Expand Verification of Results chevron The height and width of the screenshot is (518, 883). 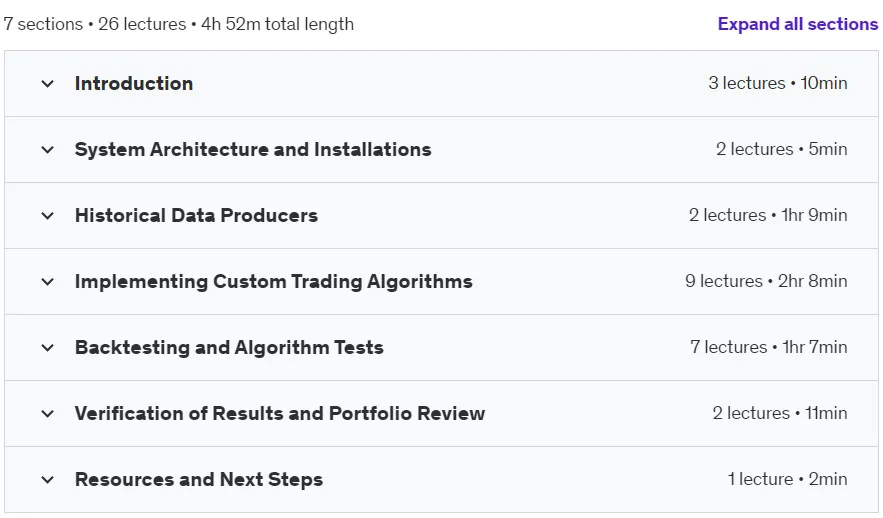point(48,414)
